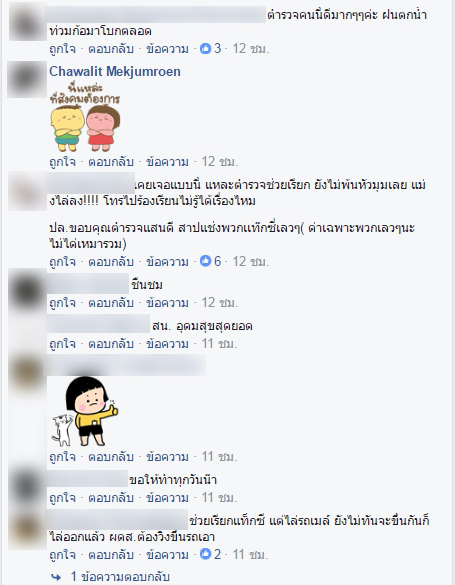
Task: Like the ขอให้ทำทุกวันน้า comment
Action: coord(62,498)
